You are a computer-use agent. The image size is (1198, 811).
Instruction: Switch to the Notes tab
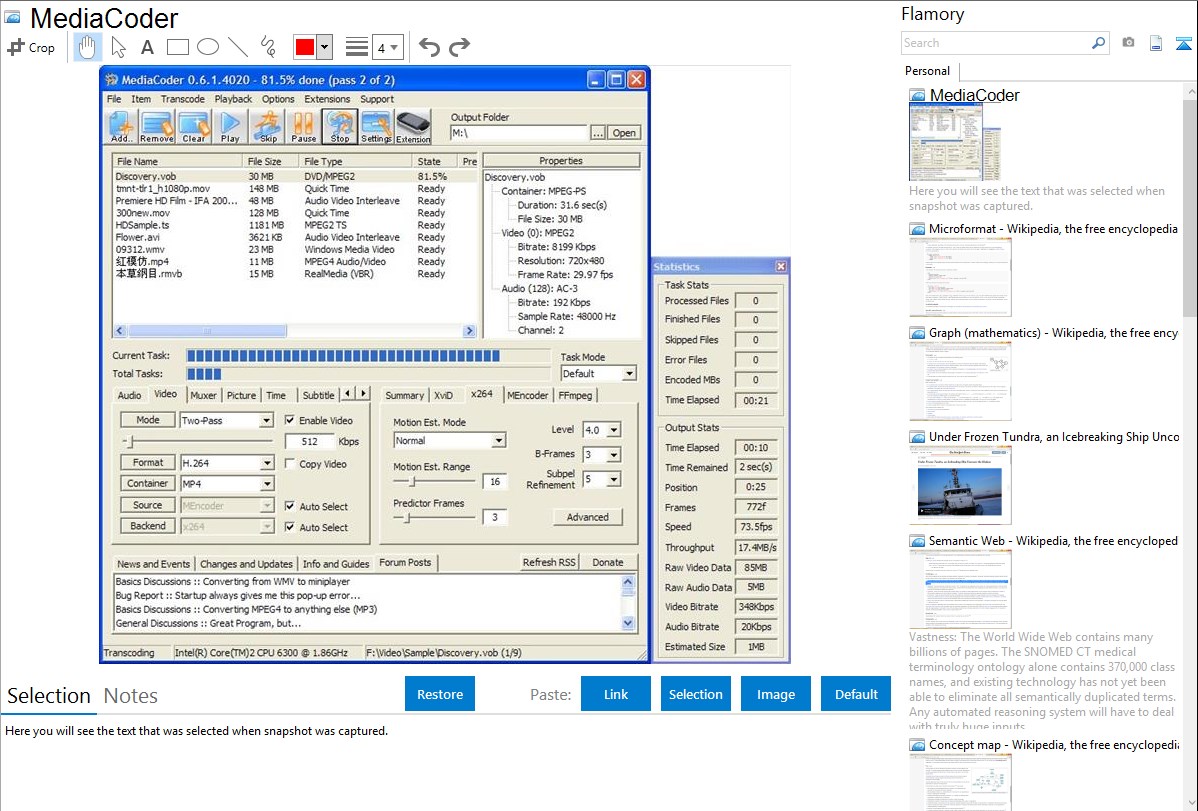131,696
